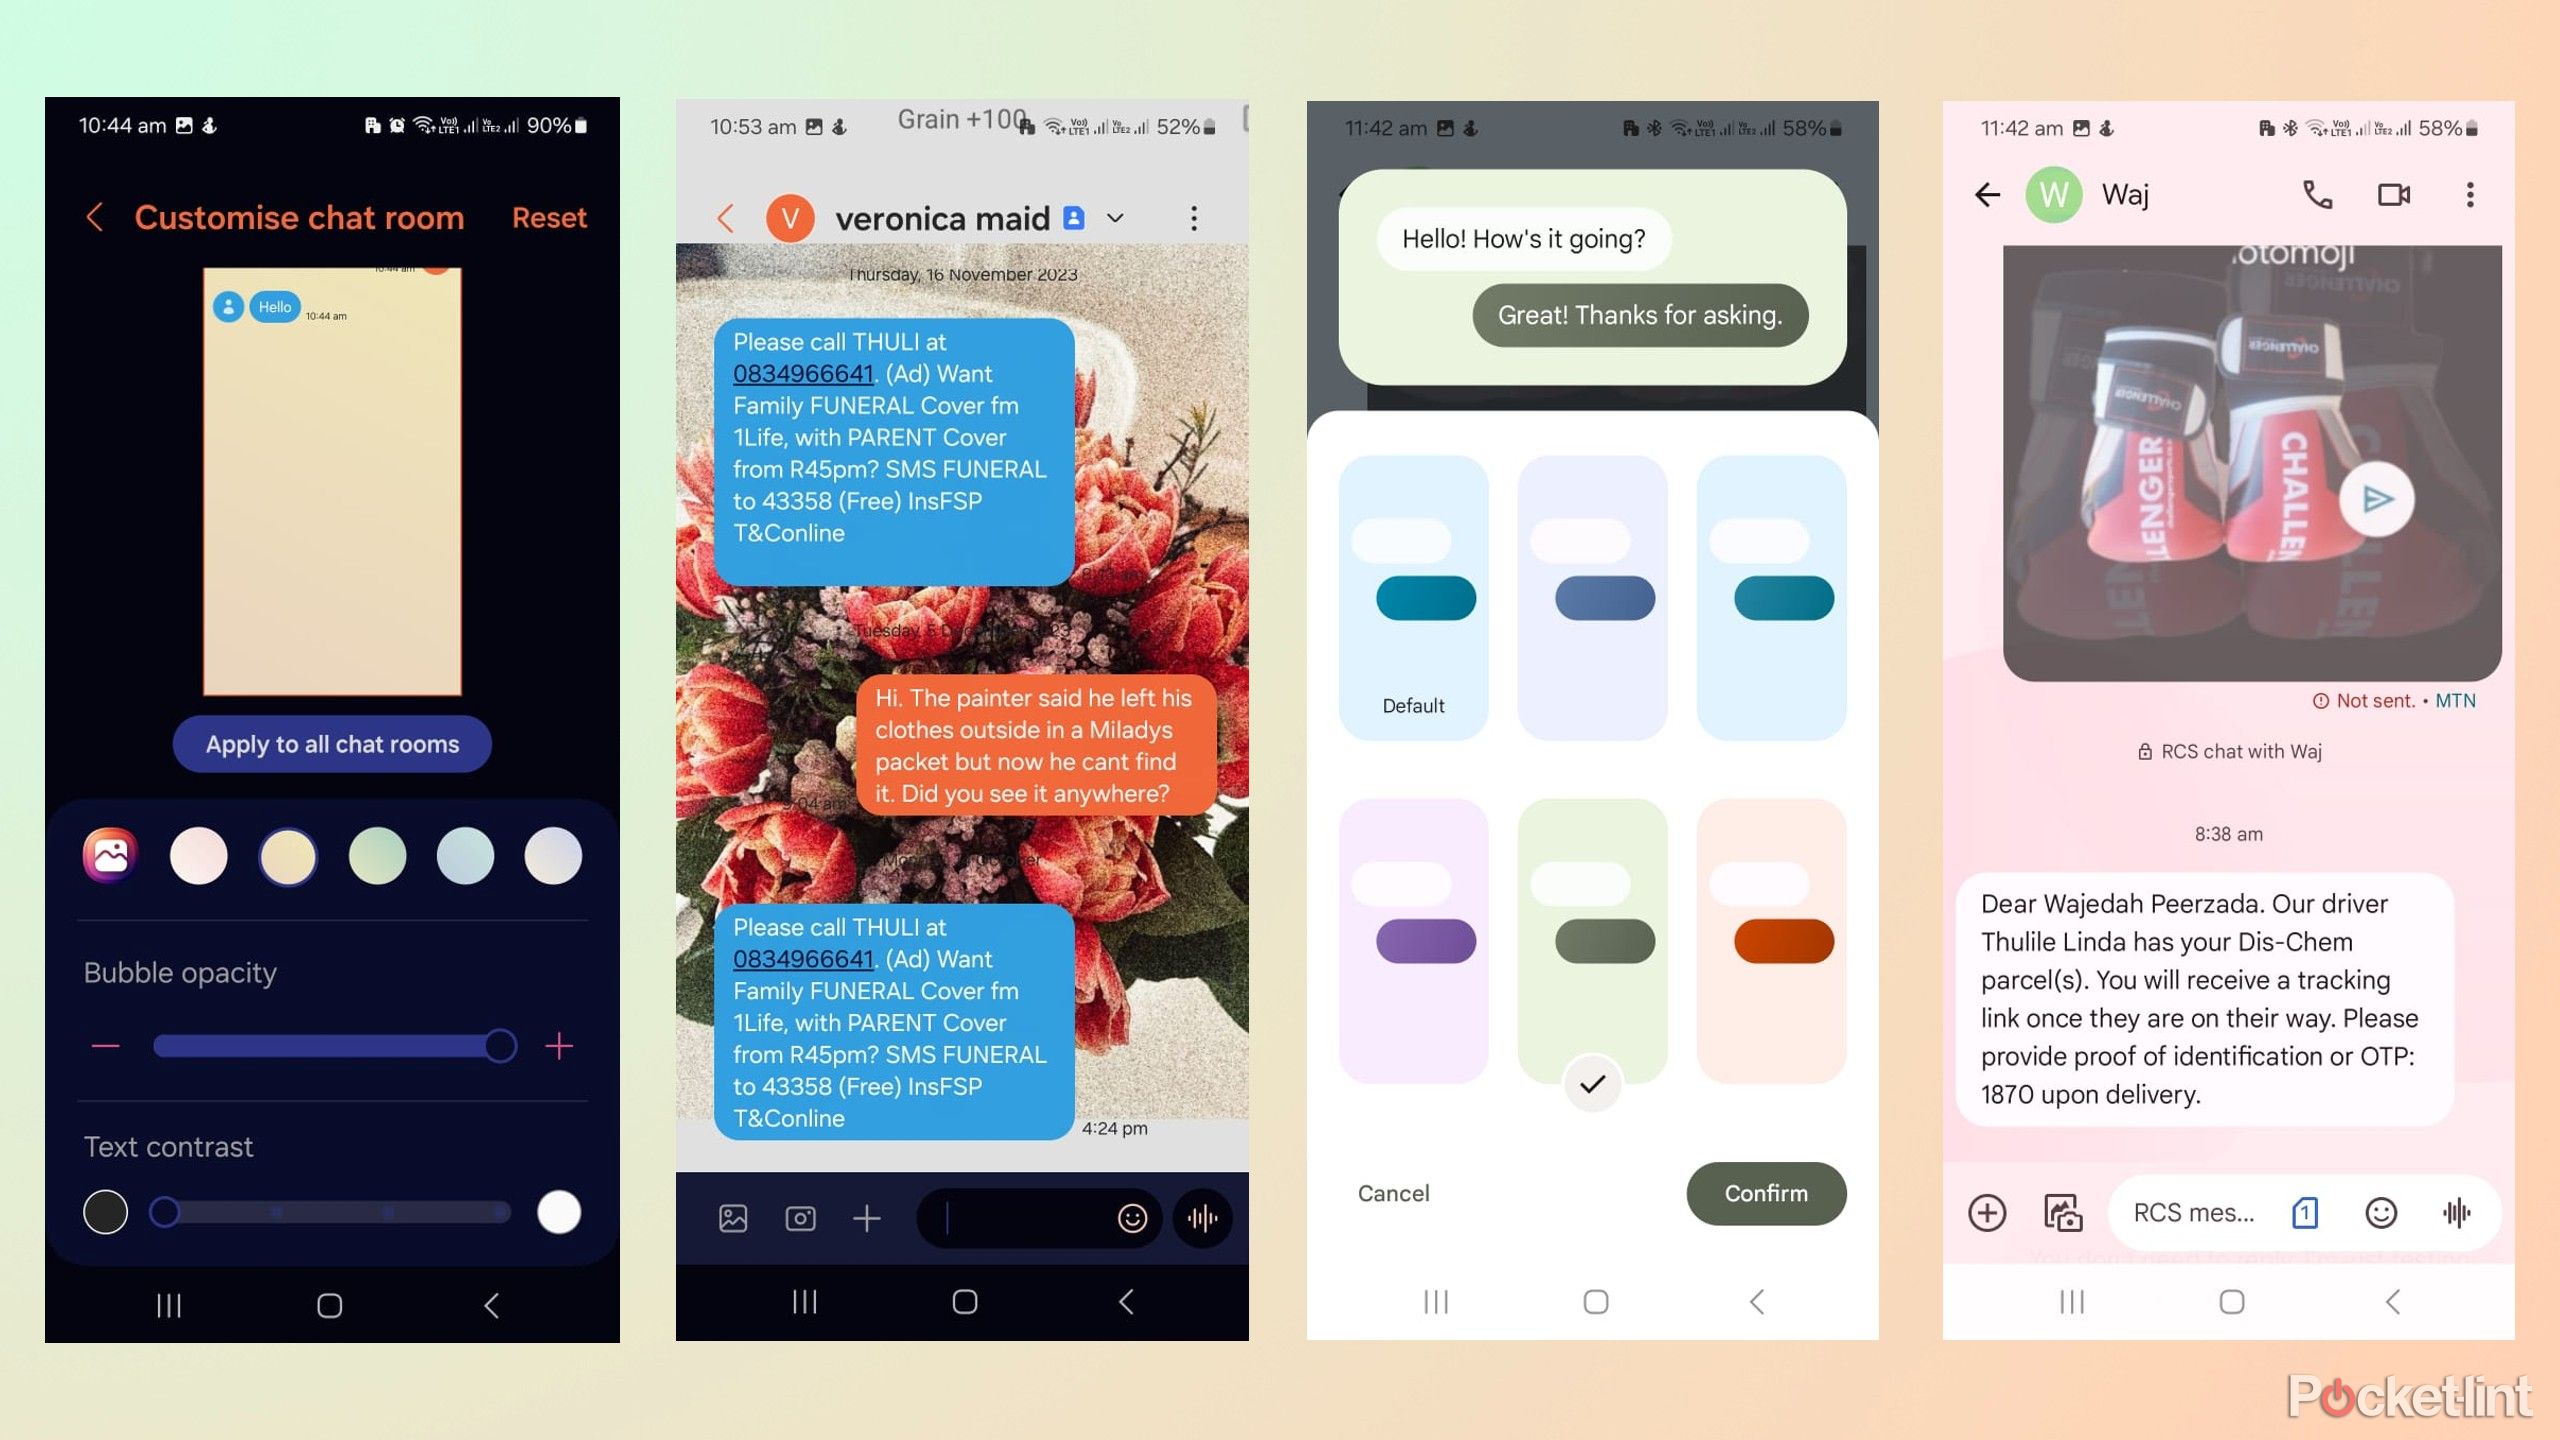Tap the video call icon for Waj

click(x=2395, y=193)
